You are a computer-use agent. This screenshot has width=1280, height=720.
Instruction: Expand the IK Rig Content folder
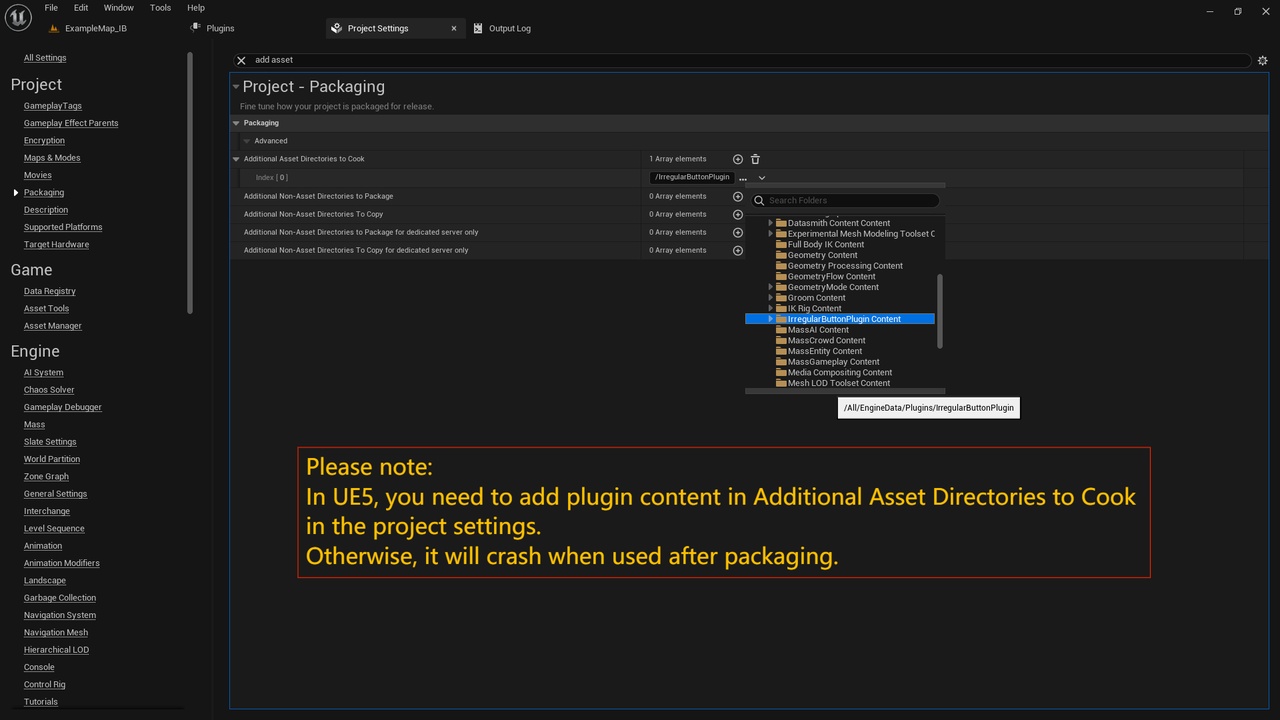771,308
